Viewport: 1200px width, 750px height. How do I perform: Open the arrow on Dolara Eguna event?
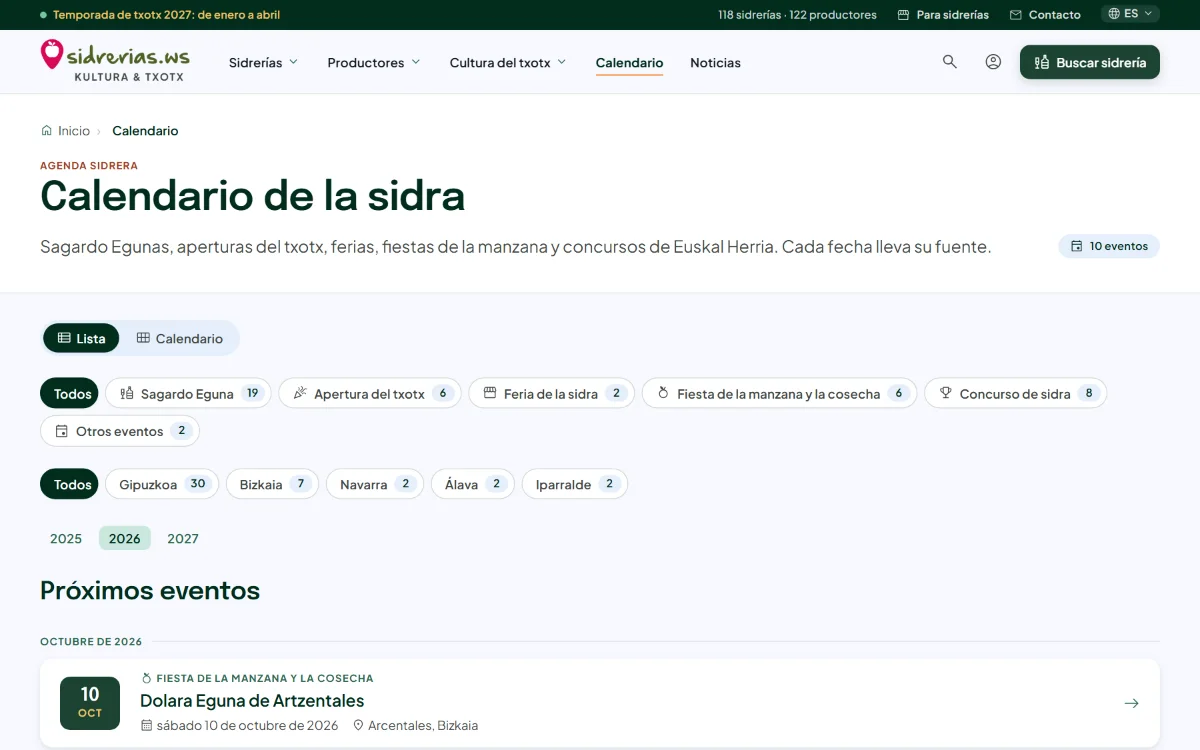tap(1131, 703)
